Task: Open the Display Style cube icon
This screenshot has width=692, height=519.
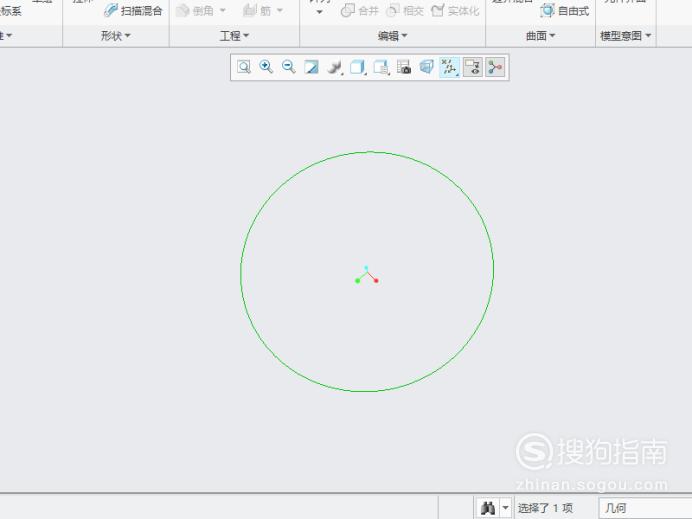Action: click(357, 67)
